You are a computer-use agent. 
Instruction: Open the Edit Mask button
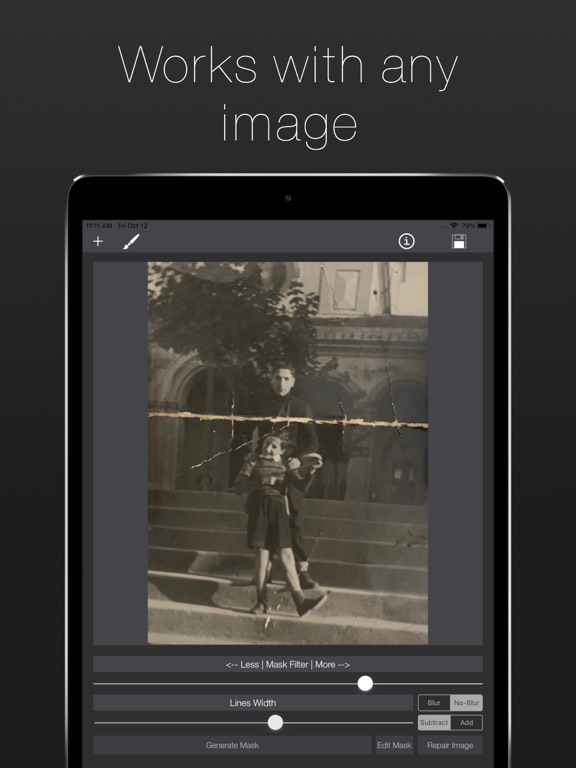click(x=394, y=745)
